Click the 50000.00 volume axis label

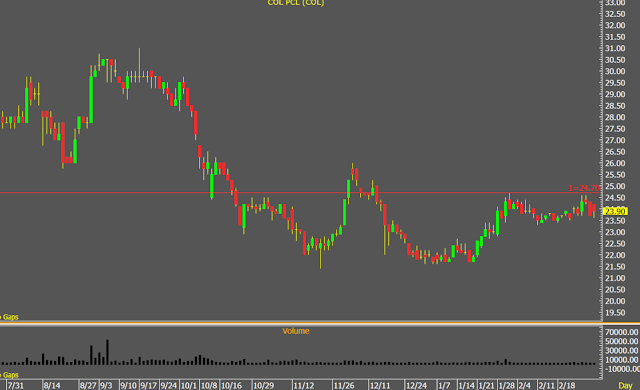[x=622, y=341]
